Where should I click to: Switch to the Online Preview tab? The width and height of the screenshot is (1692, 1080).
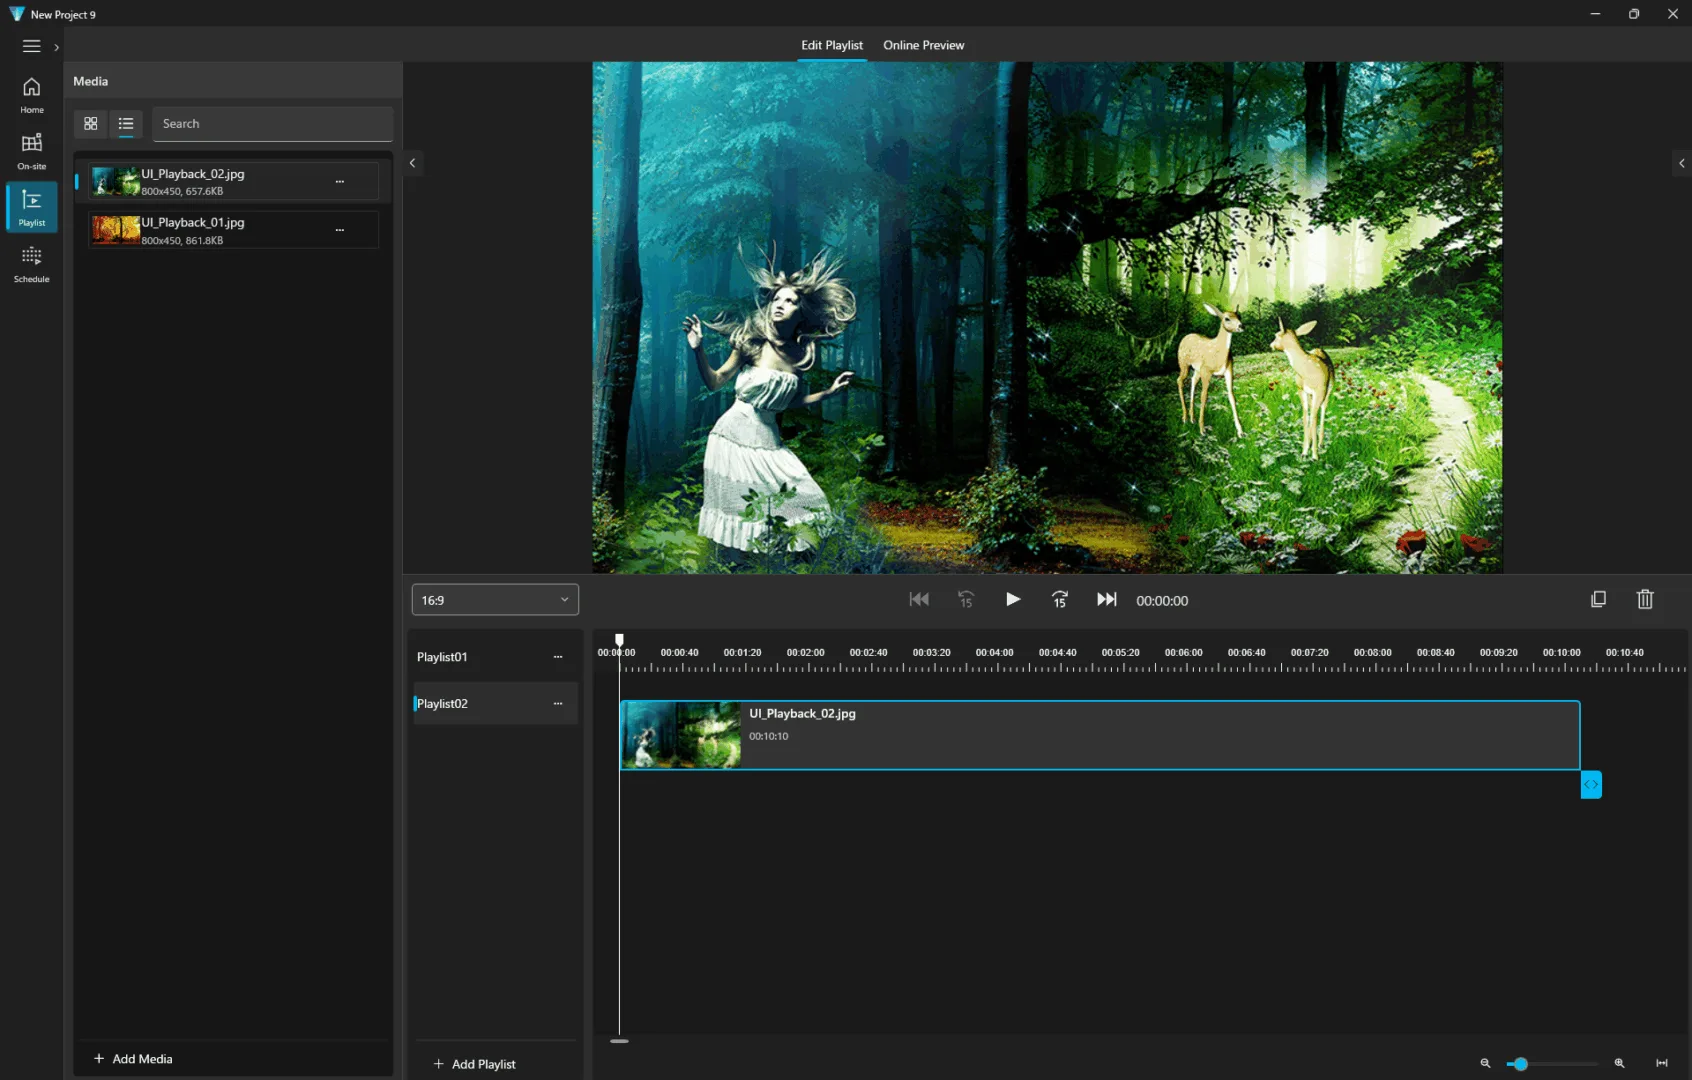tap(922, 45)
